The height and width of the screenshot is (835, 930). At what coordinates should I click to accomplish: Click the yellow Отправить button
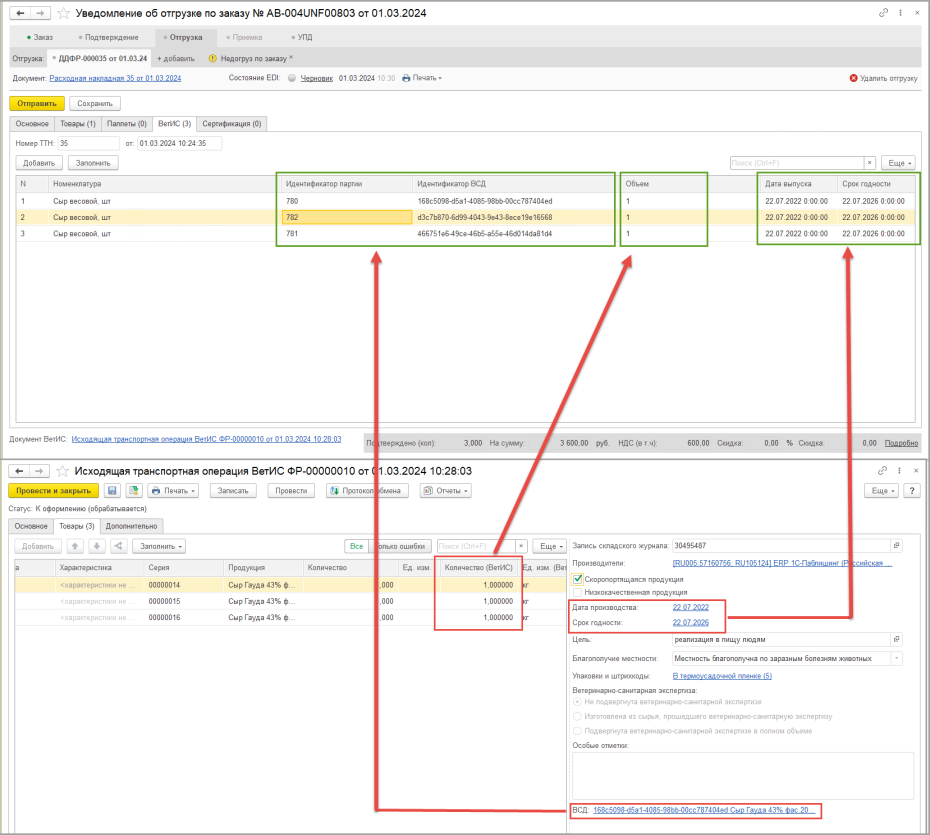pyautogui.click(x=37, y=103)
